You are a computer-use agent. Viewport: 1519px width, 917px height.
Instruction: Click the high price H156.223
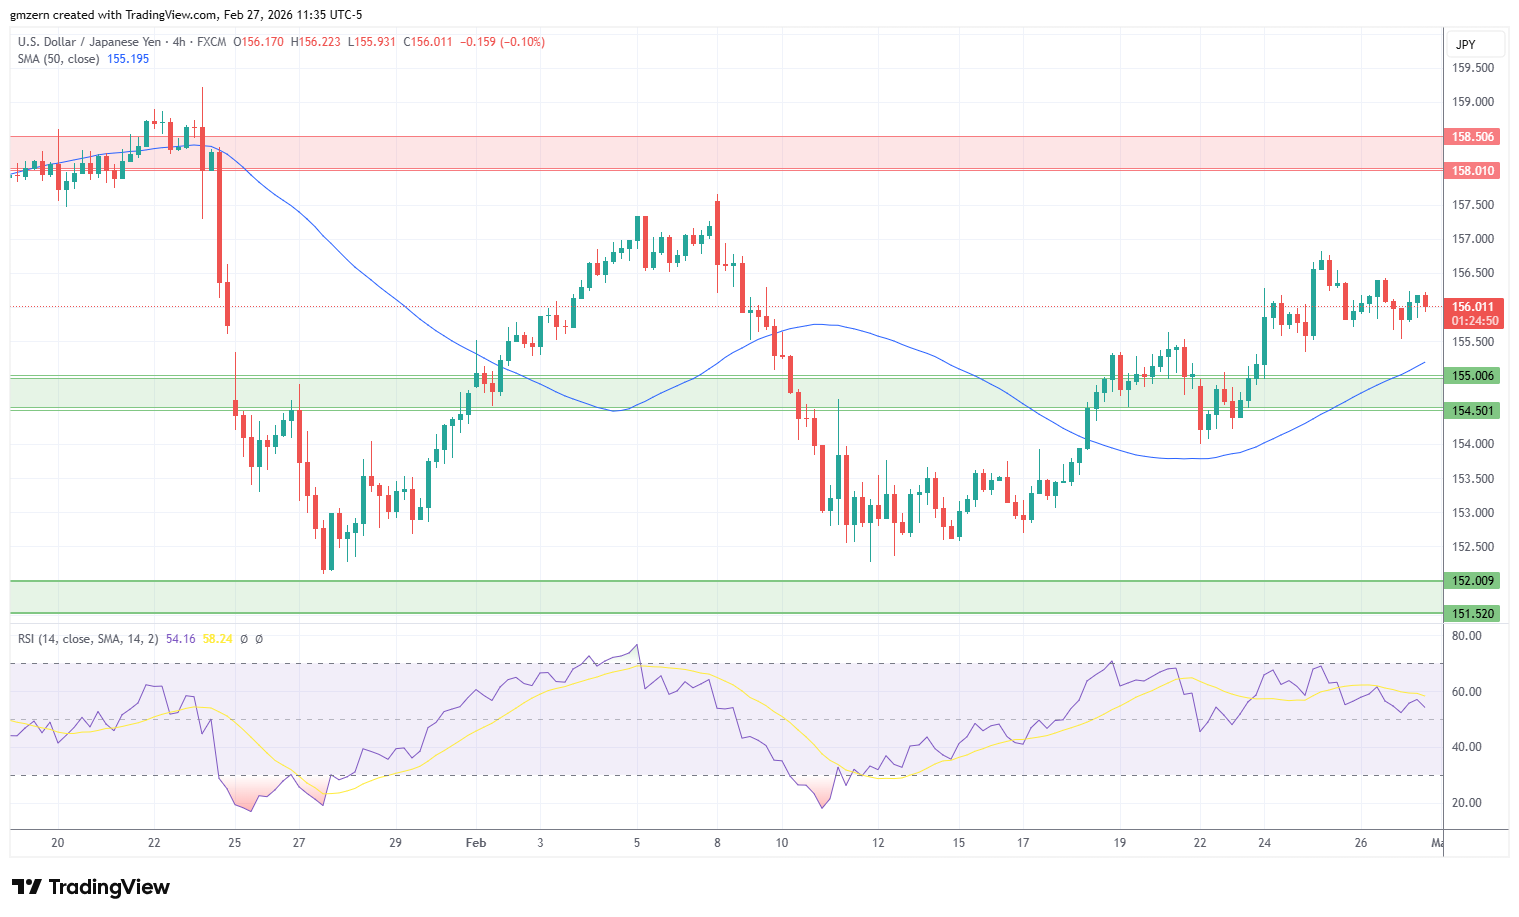point(315,42)
